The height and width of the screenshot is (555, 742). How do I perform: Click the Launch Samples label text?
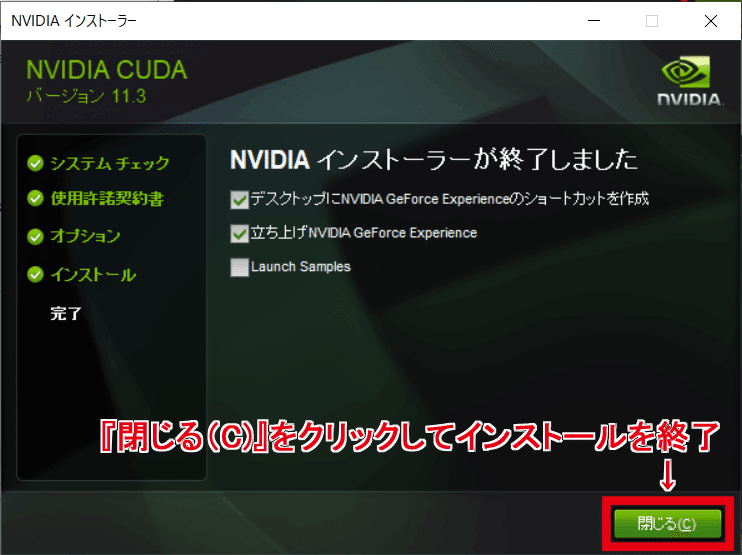[x=301, y=267]
